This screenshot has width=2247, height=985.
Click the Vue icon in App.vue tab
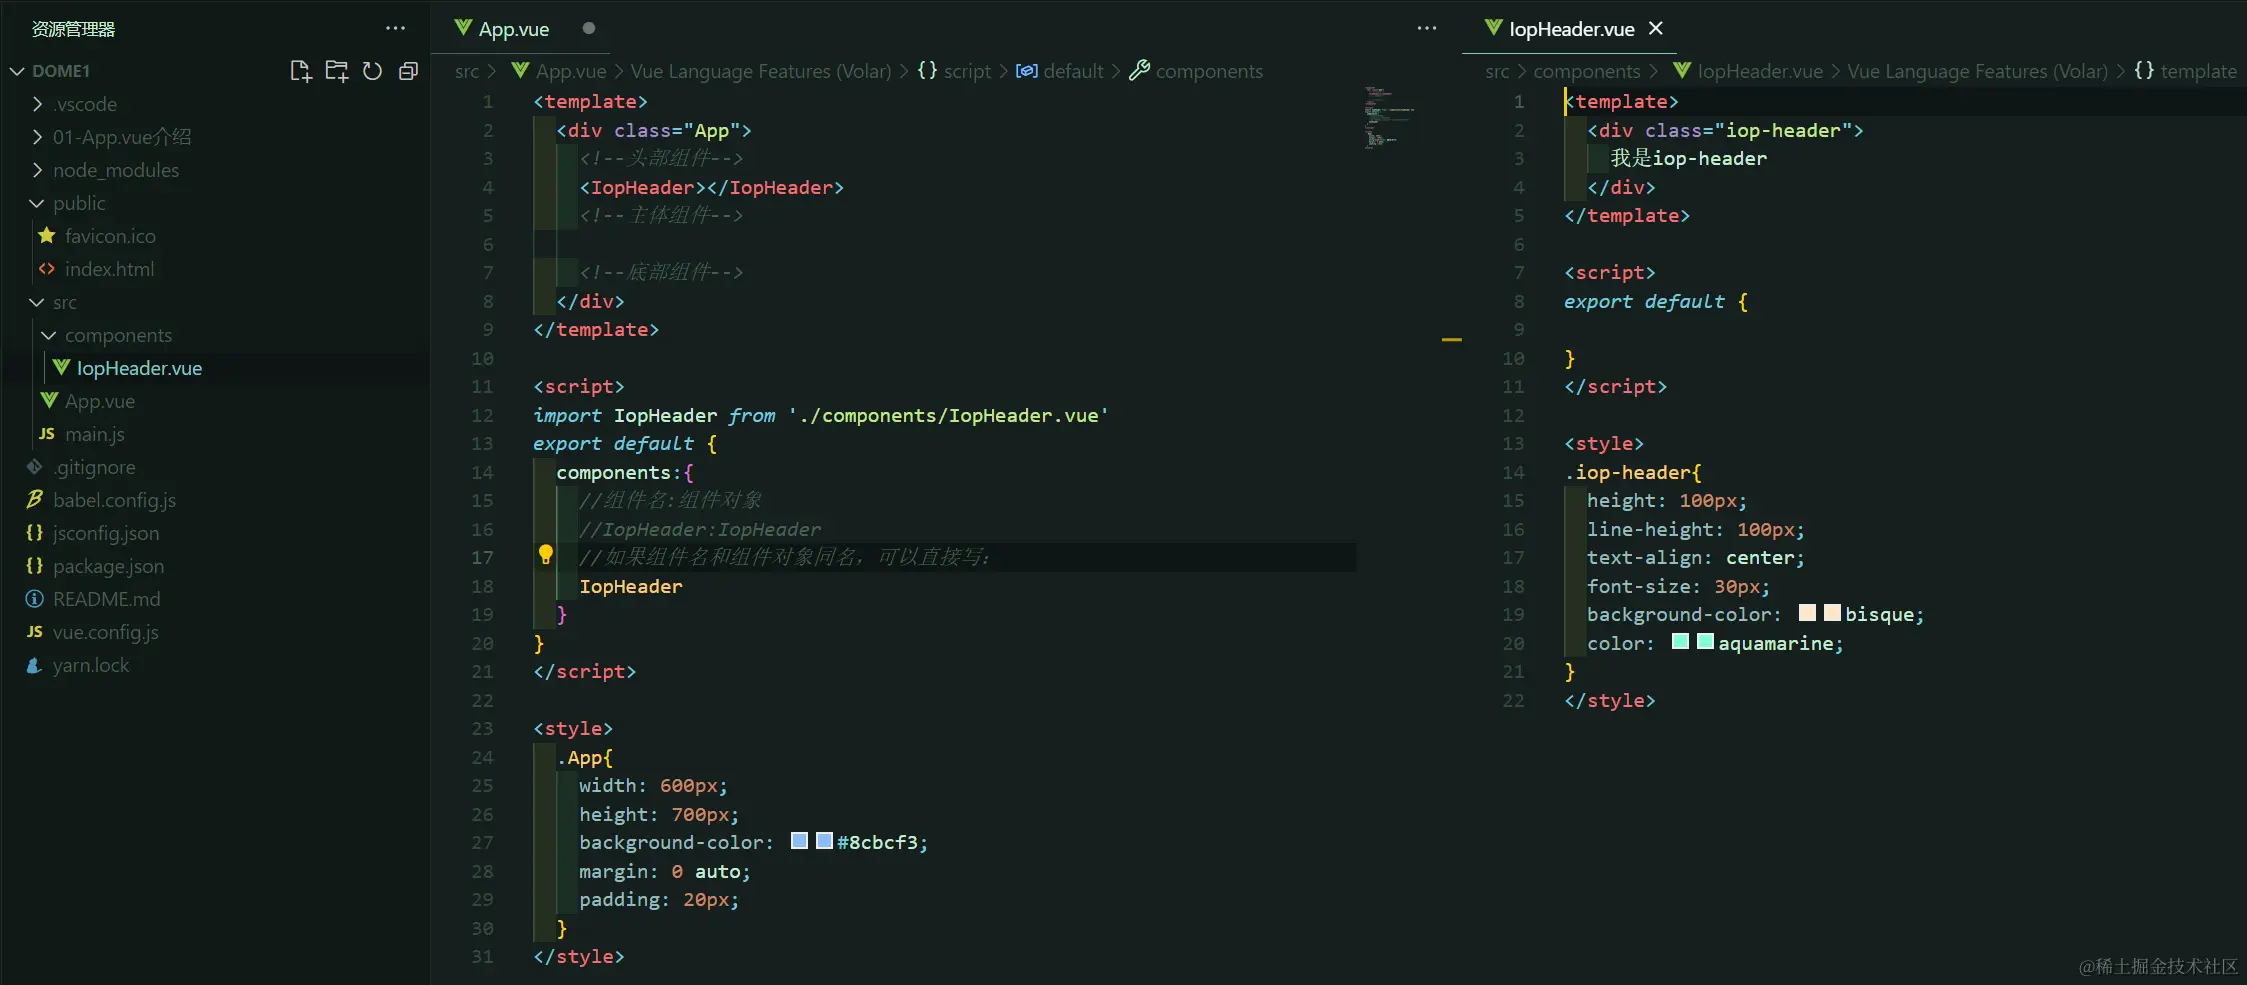(463, 28)
